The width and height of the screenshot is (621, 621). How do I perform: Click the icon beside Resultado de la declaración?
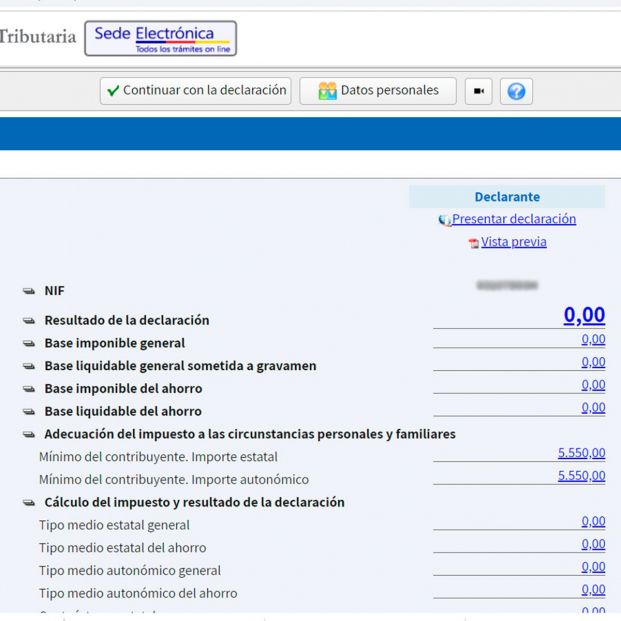point(29,321)
